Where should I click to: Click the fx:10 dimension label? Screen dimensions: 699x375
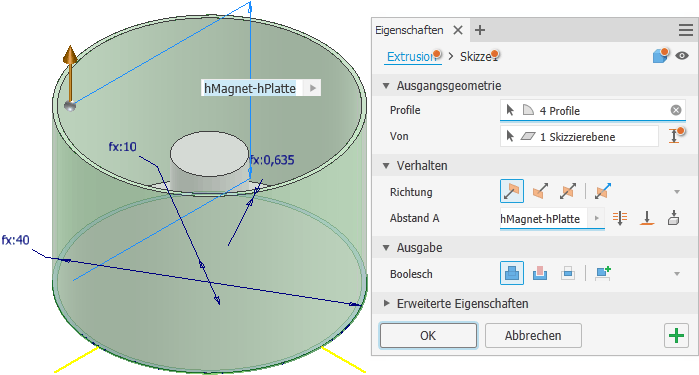pyautogui.click(x=123, y=147)
